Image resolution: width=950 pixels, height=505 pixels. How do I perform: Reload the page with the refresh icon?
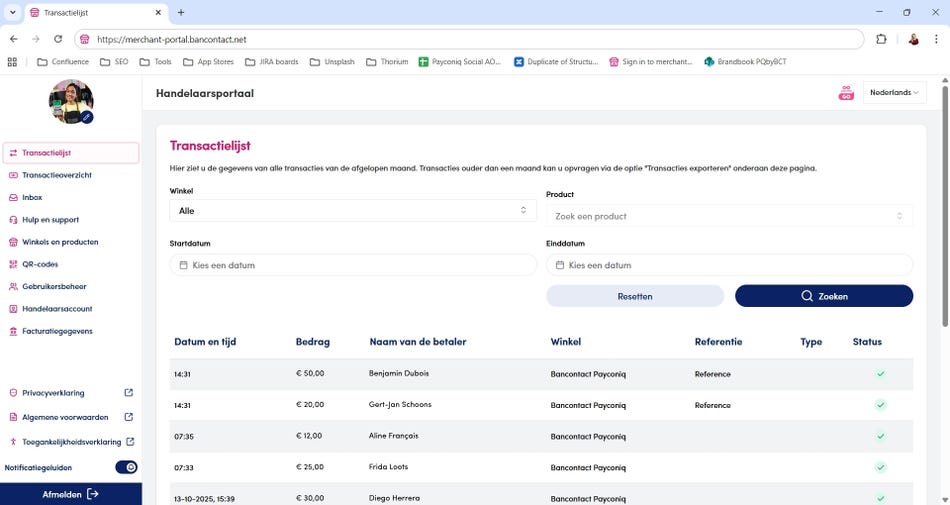point(58,39)
